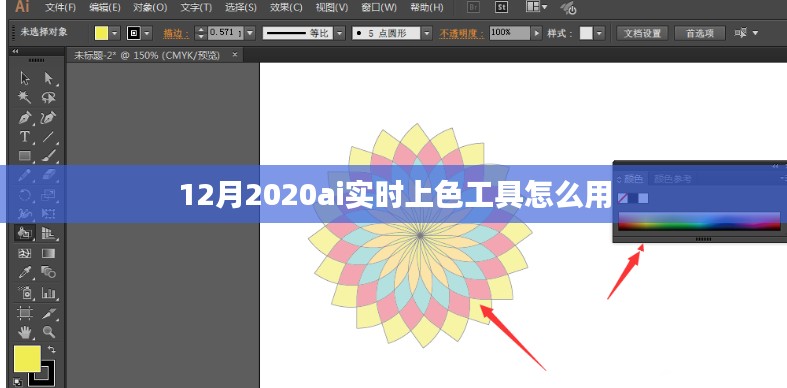Select the Live Paint Bucket tool
The height and width of the screenshot is (388, 787).
pyautogui.click(x=25, y=233)
